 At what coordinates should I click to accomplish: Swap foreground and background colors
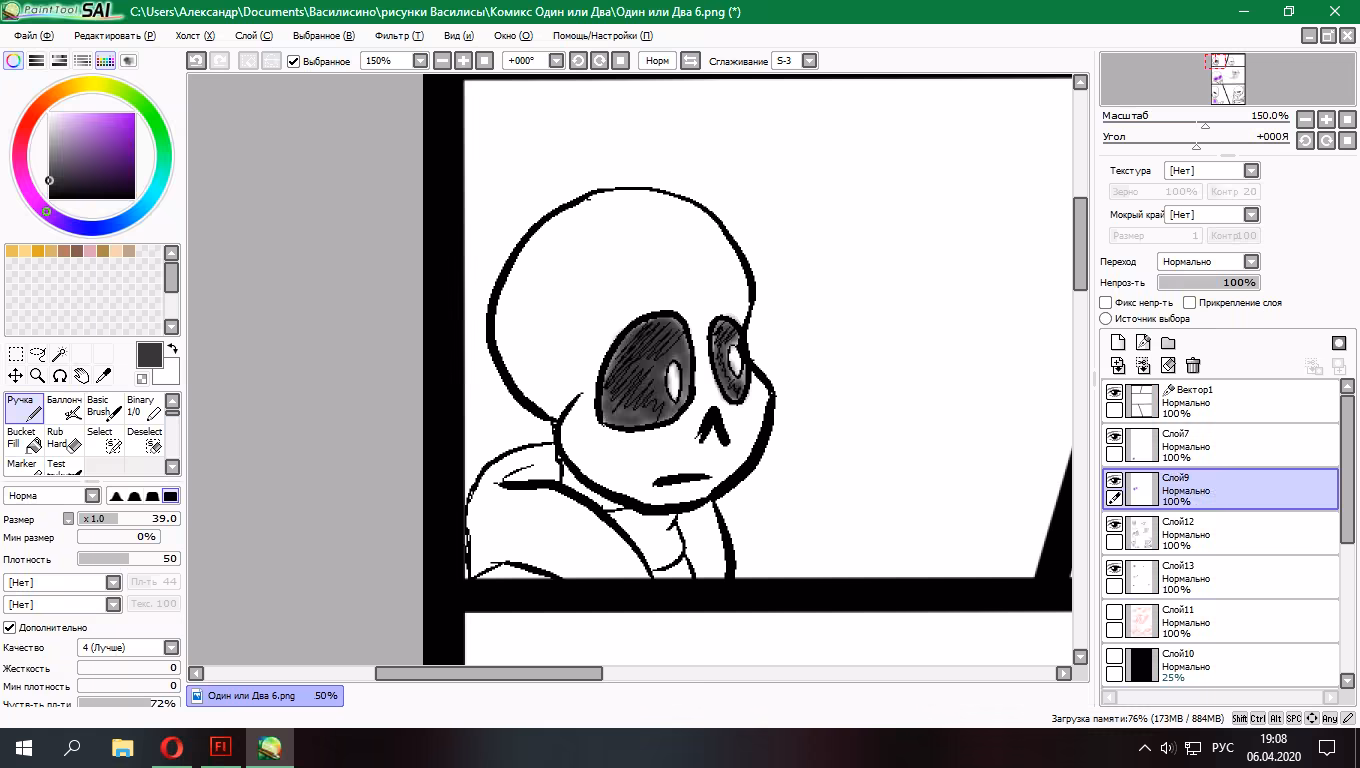[x=172, y=349]
